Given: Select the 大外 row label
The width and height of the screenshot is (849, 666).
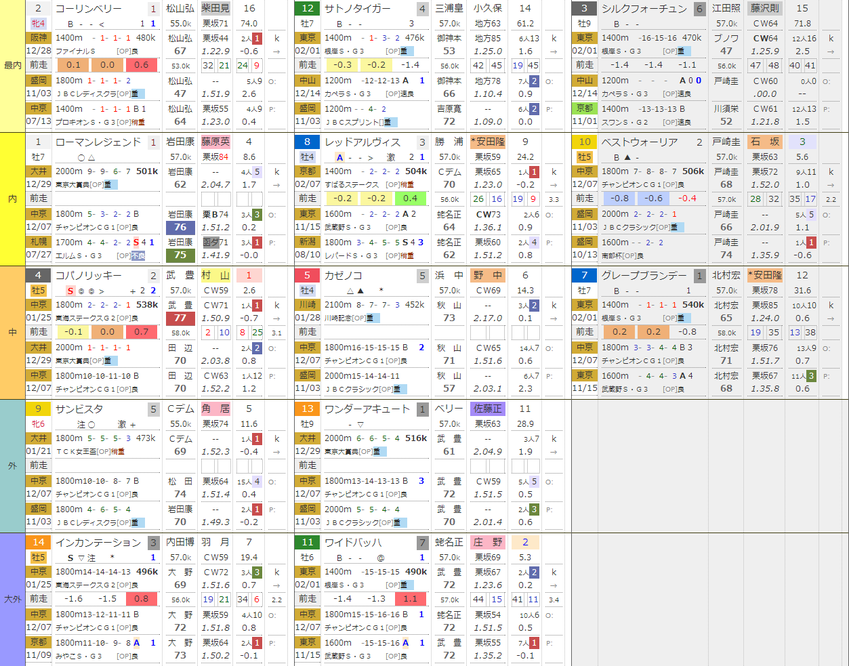Looking at the screenshot, I should click(x=12, y=599).
